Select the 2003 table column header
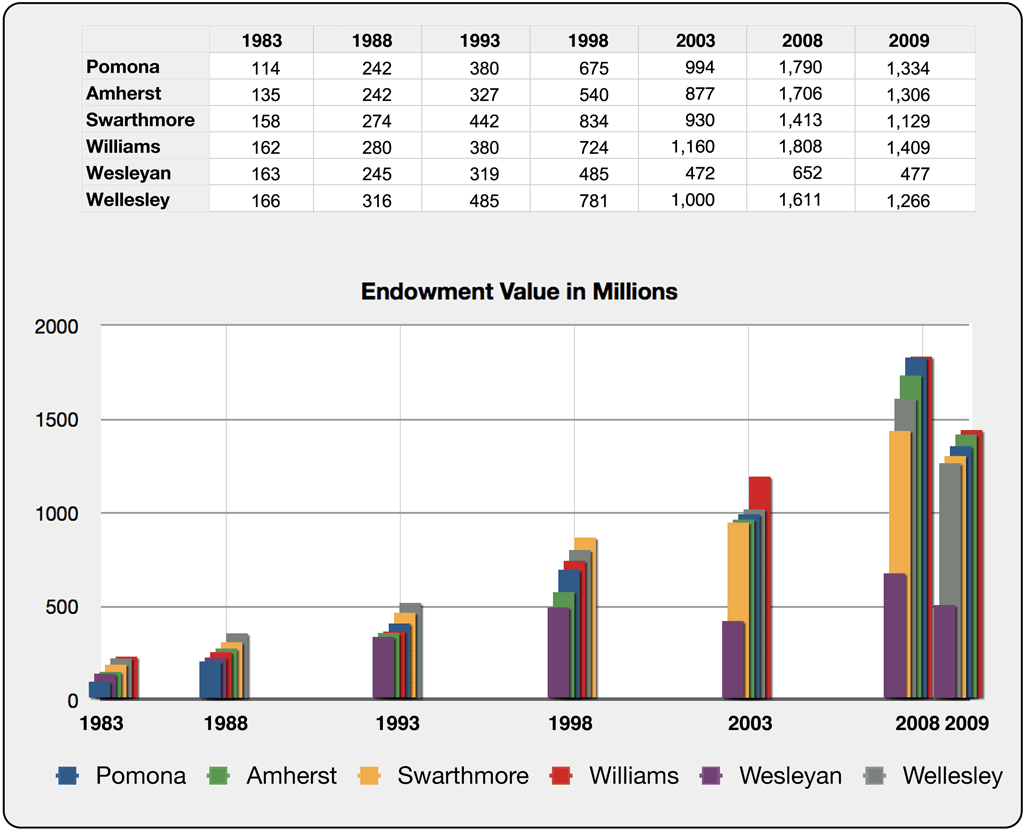This screenshot has height=831, width=1024. click(693, 40)
